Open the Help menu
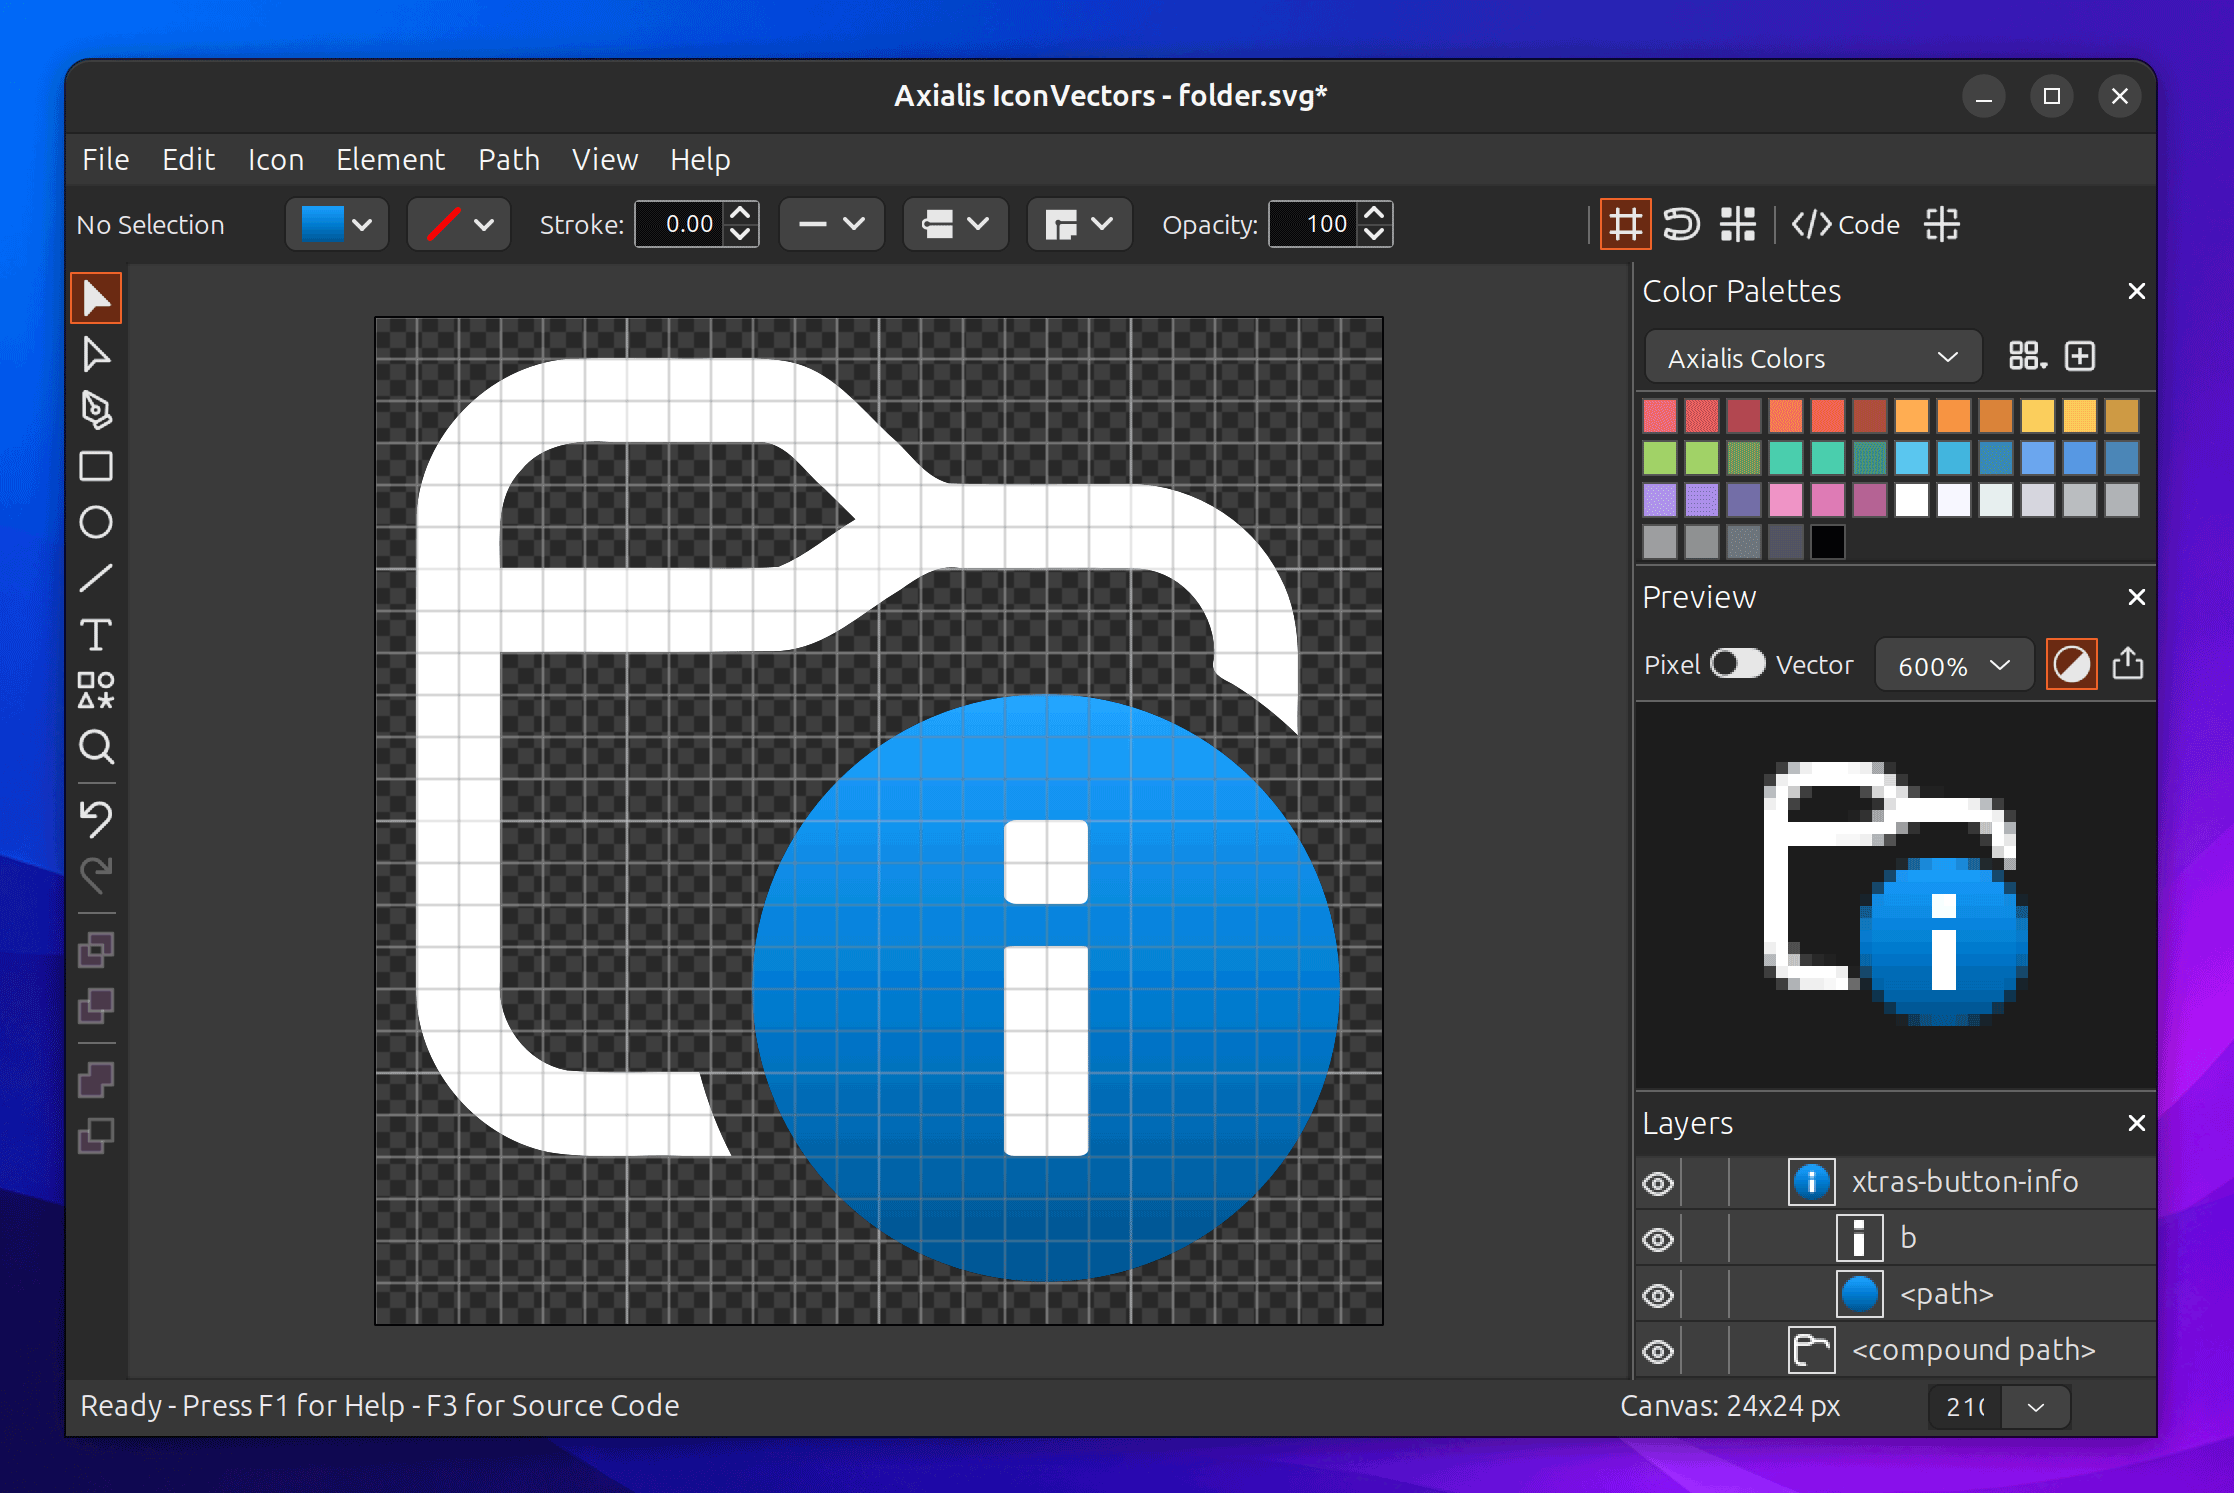Screen dimensions: 2234x1493 tap(700, 159)
